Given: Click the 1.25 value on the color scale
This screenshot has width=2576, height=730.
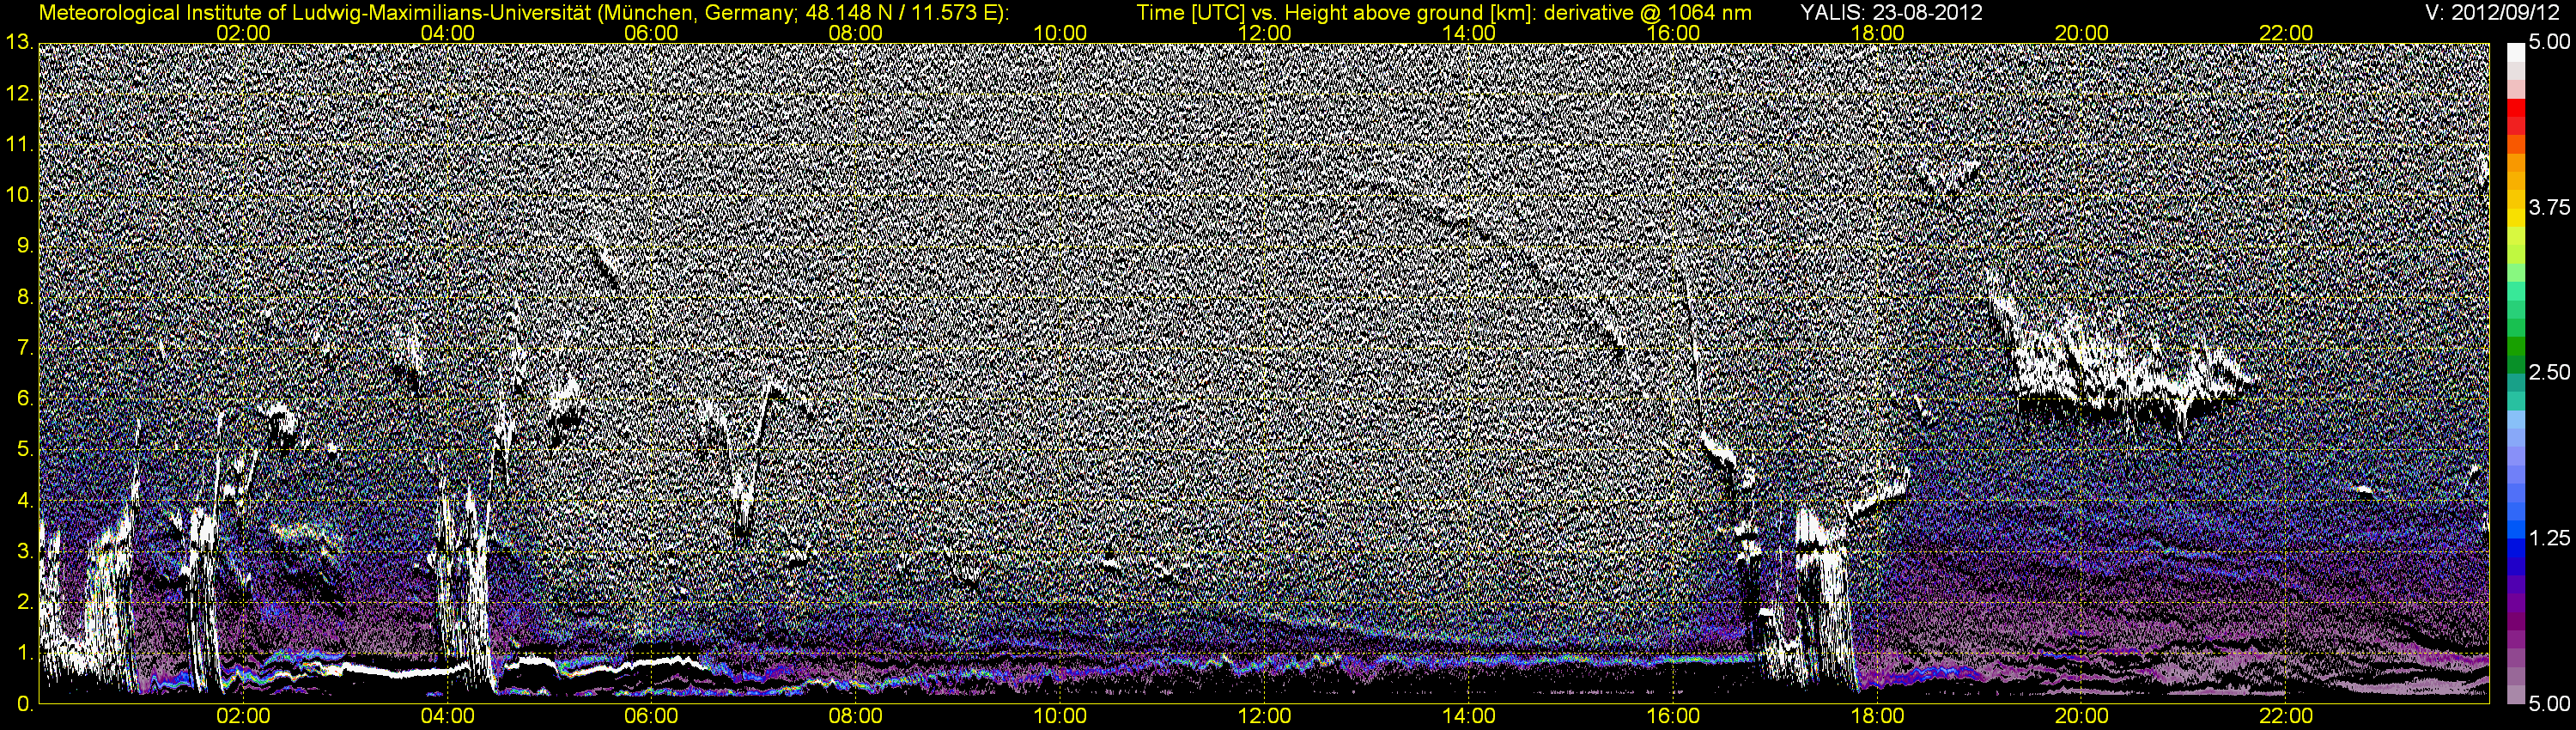Looking at the screenshot, I should 2549,538.
